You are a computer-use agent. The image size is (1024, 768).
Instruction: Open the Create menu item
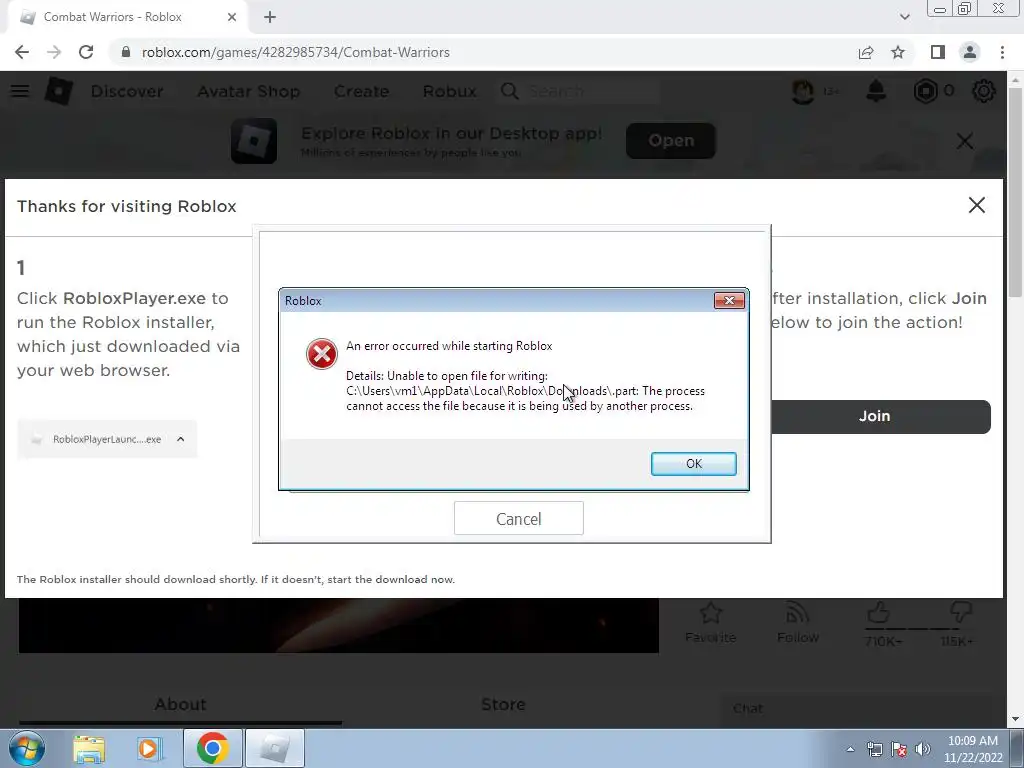tap(361, 91)
